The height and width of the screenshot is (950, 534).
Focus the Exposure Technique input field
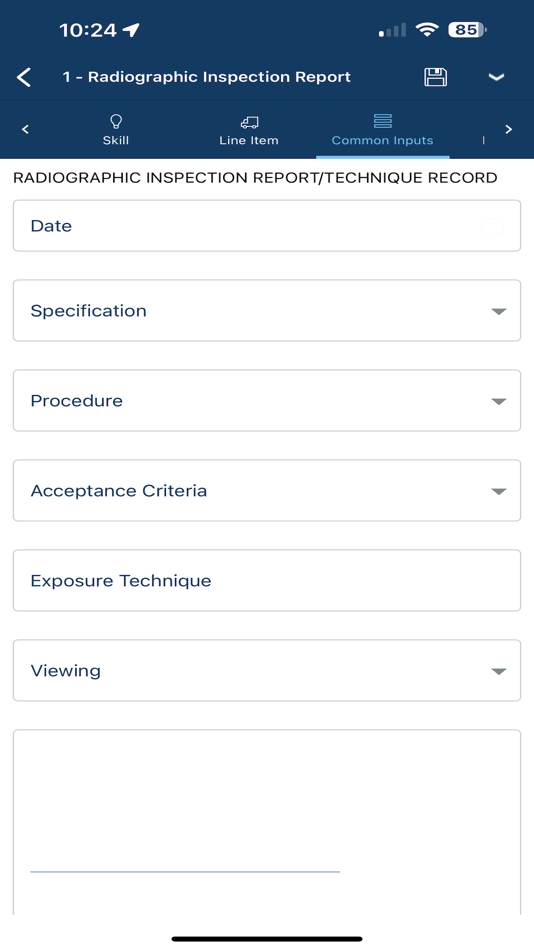tap(267, 580)
